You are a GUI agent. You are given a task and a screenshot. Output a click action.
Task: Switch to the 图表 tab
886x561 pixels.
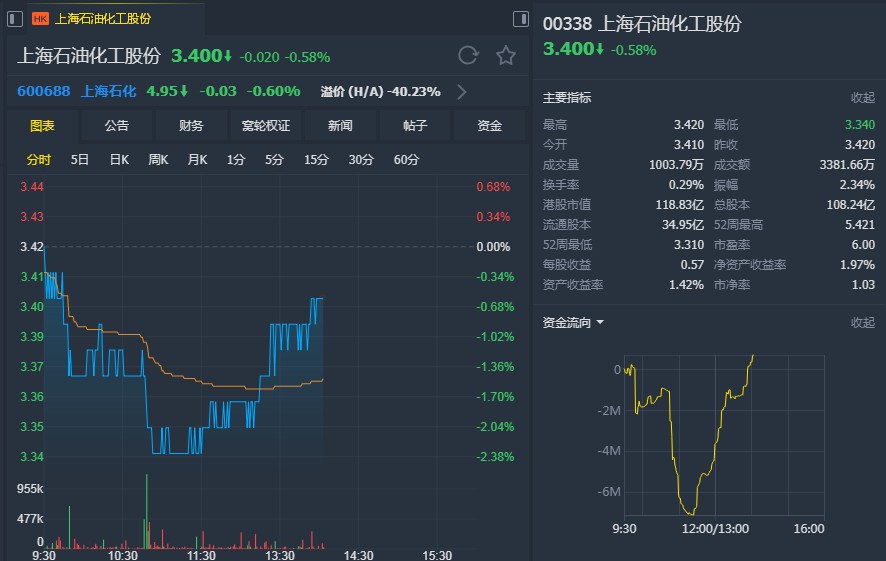point(42,125)
